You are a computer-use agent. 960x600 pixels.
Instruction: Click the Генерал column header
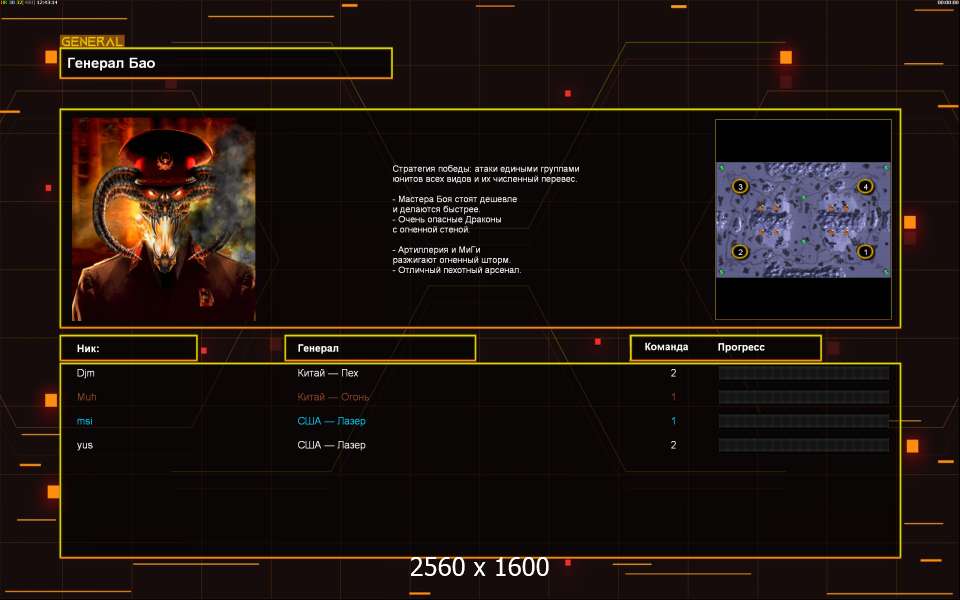pos(380,348)
